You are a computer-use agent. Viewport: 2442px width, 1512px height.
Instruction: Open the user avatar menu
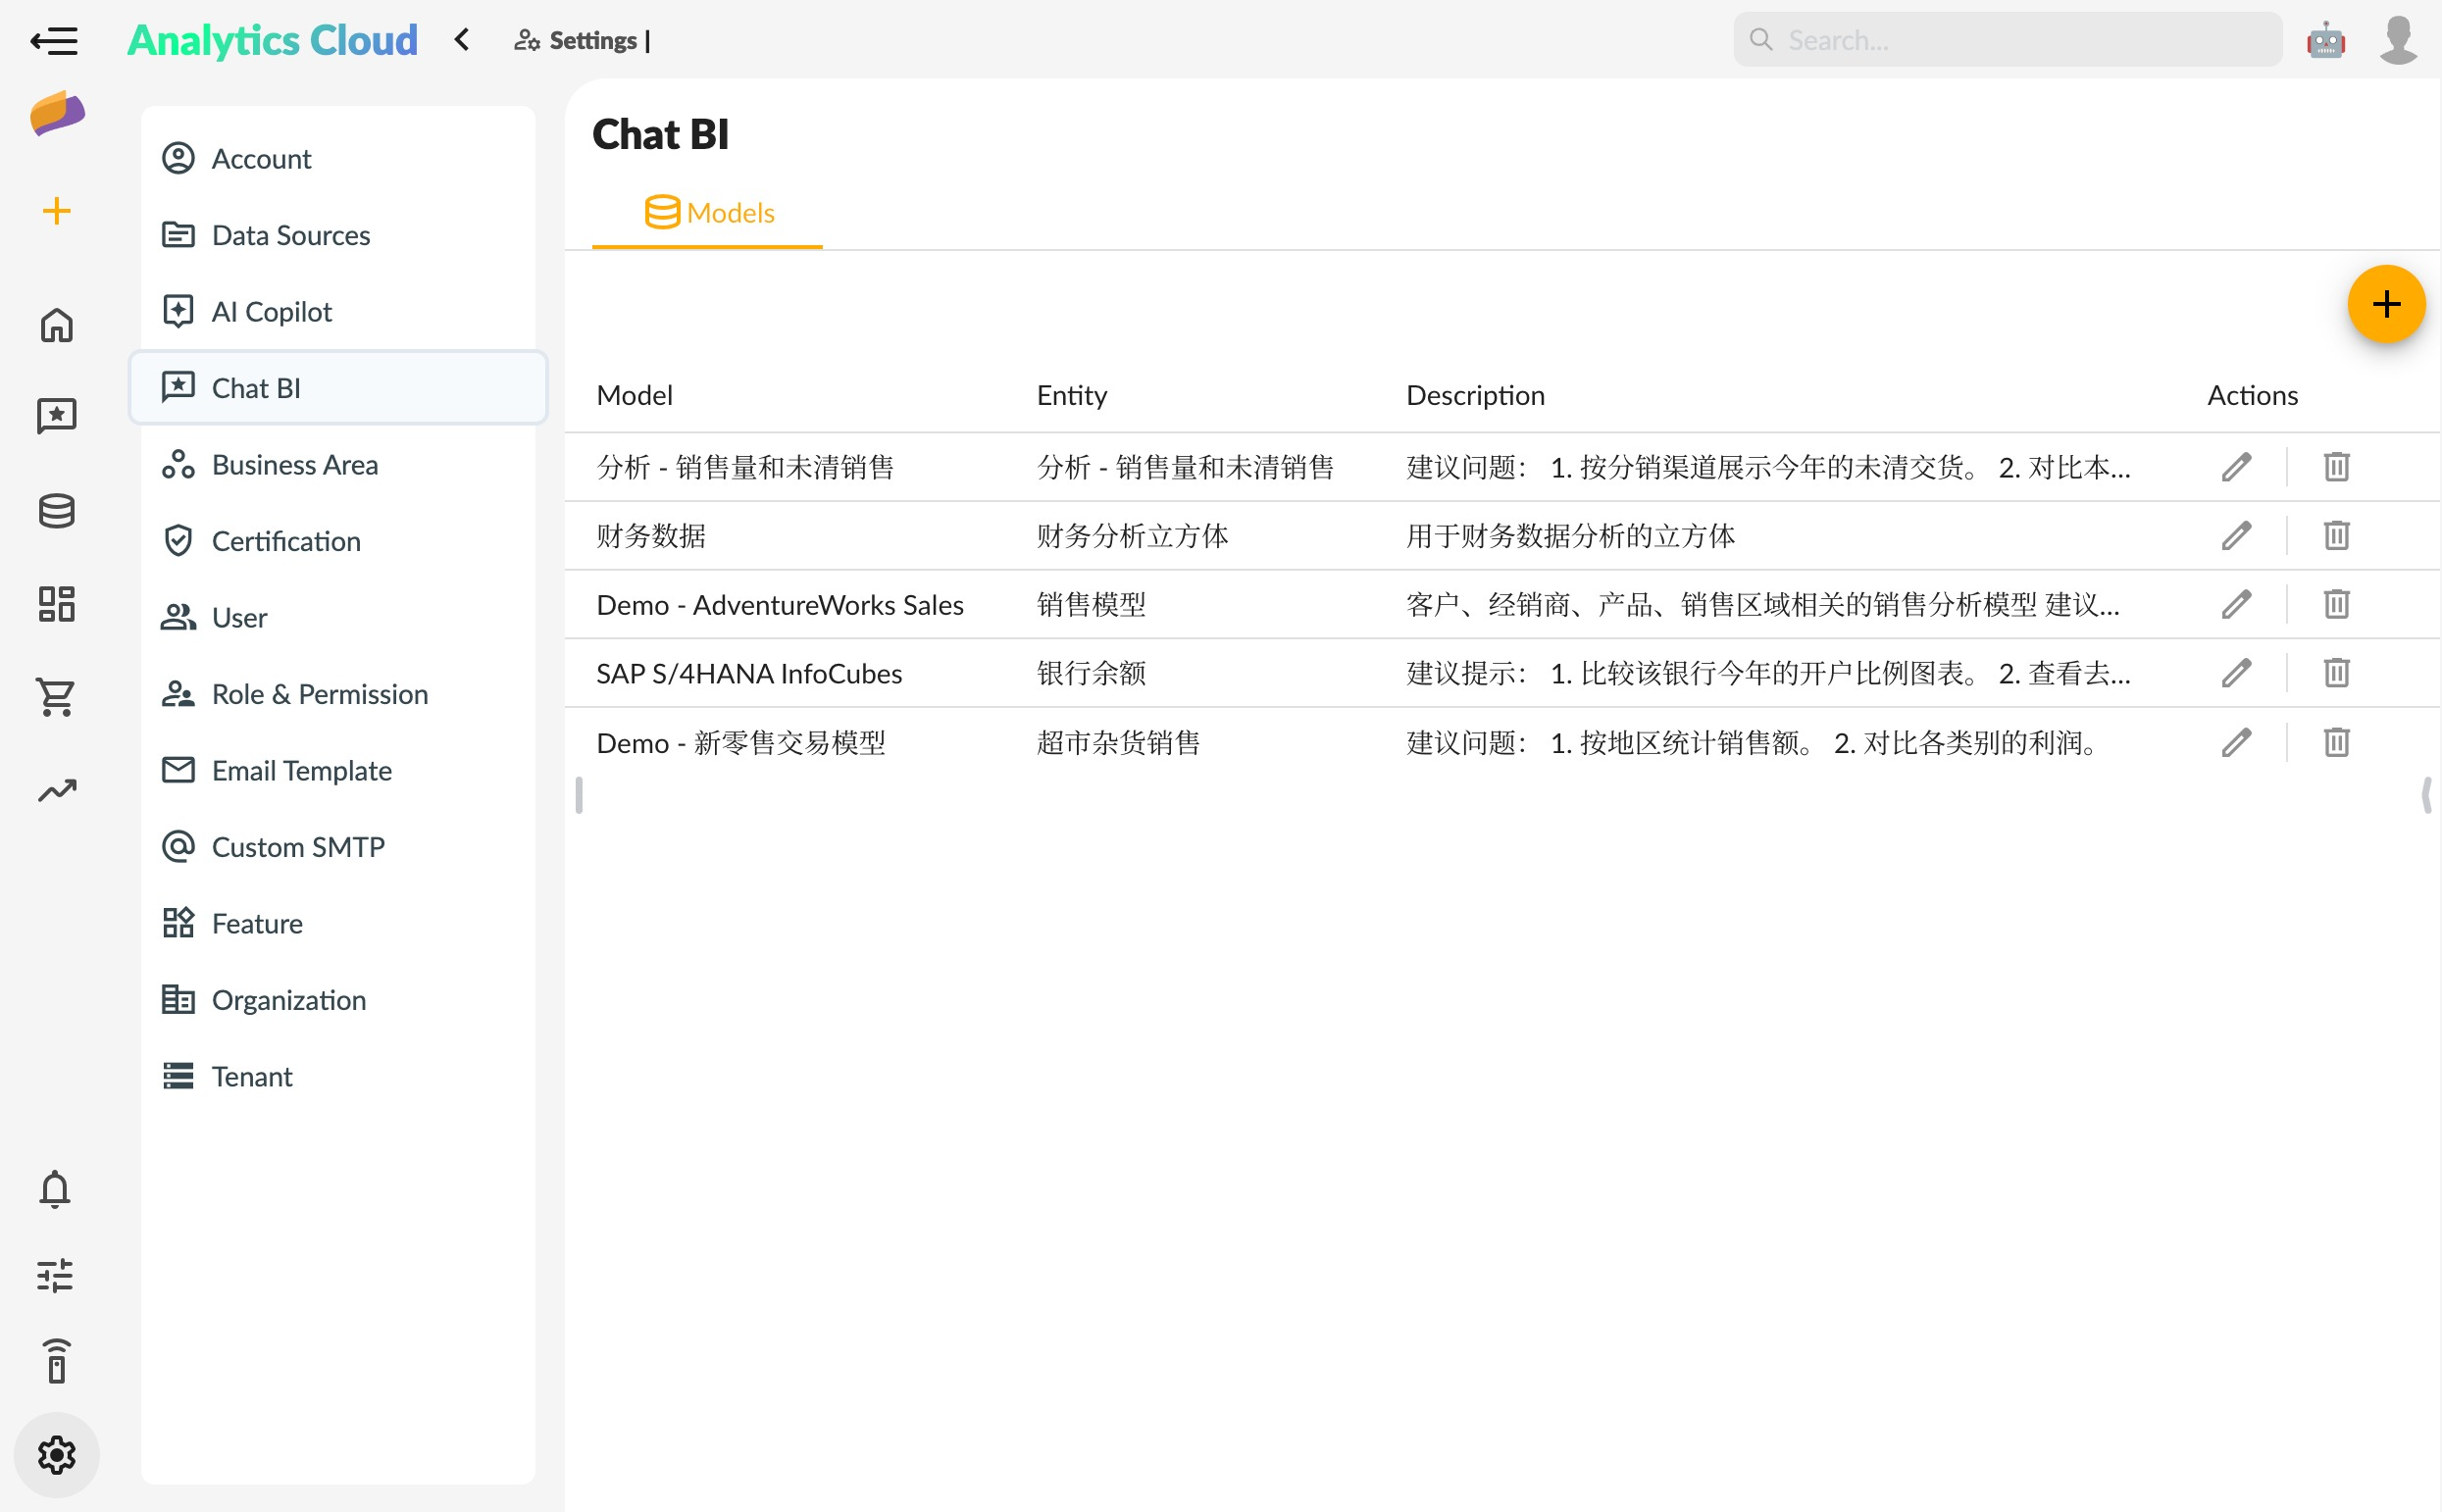2397,41
